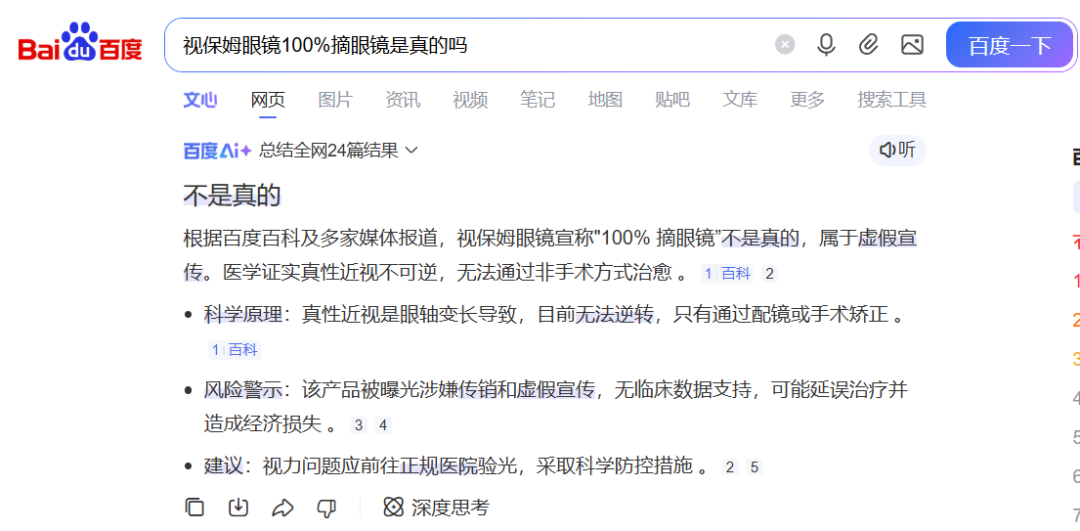Start 深度思考 deep thinking
1080x531 pixels.
point(437,507)
